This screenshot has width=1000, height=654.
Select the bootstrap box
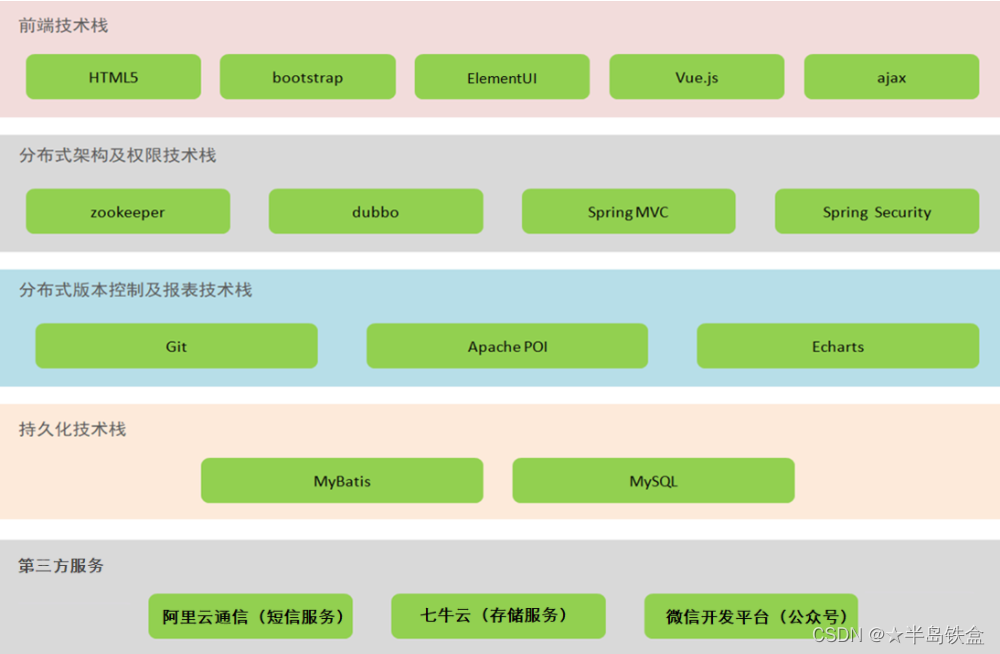click(307, 77)
